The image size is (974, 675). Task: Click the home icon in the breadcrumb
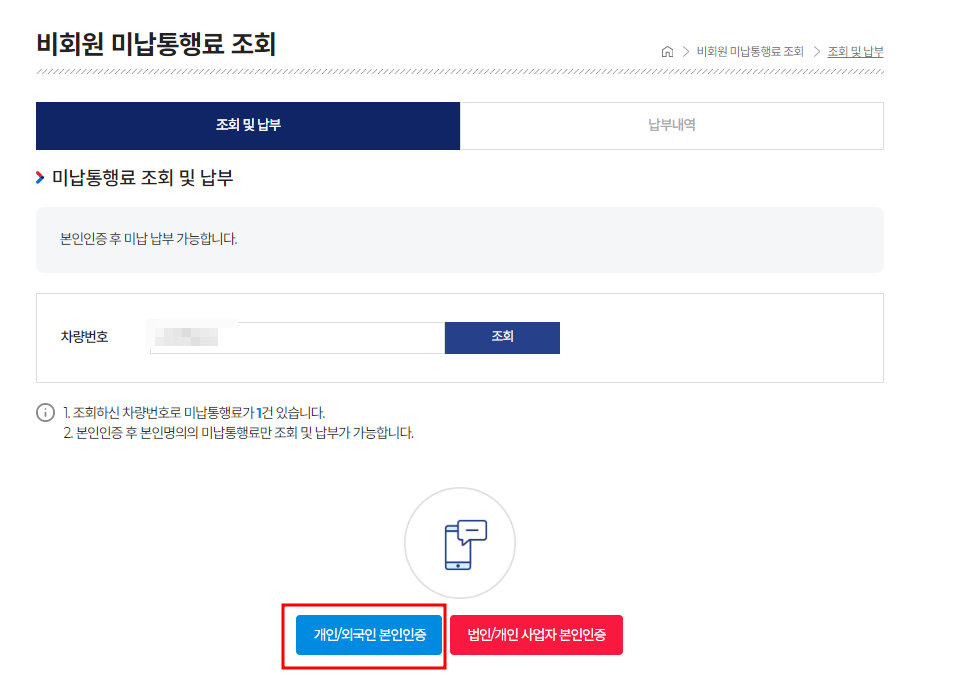667,51
